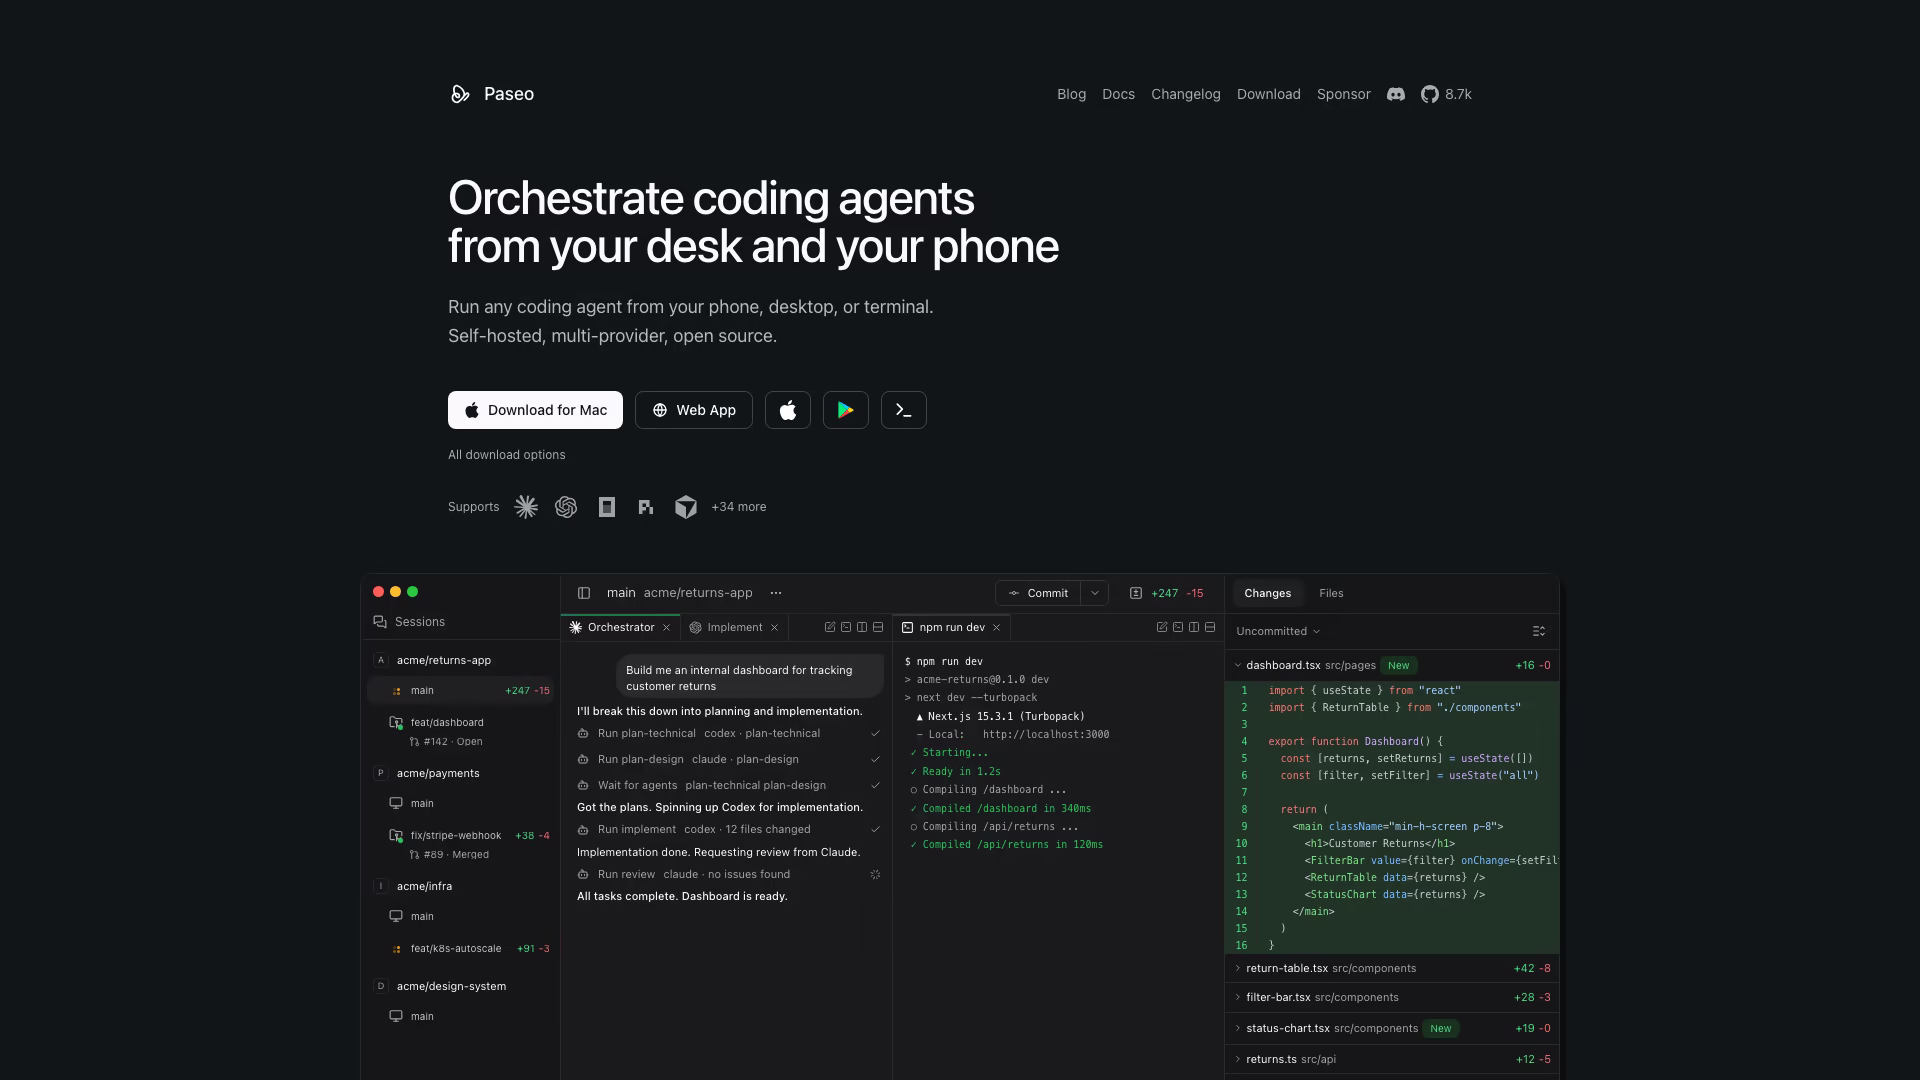Click the Google Play icon button

[846, 410]
